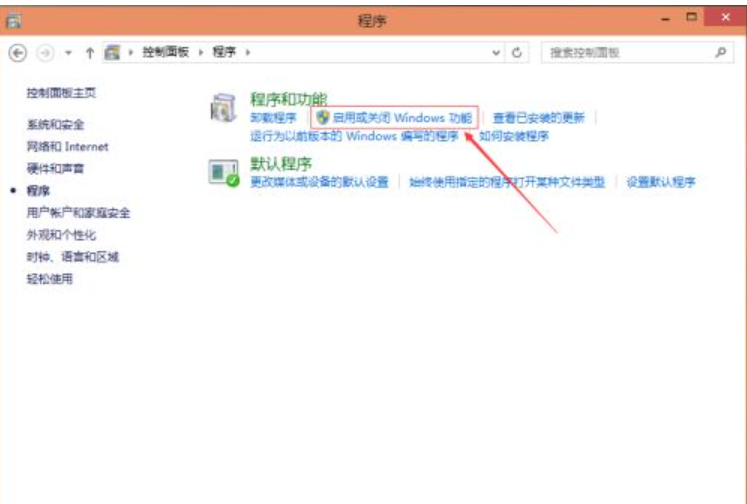Open the 卸载程序 link
This screenshot has height=504, width=747.
coord(272,118)
